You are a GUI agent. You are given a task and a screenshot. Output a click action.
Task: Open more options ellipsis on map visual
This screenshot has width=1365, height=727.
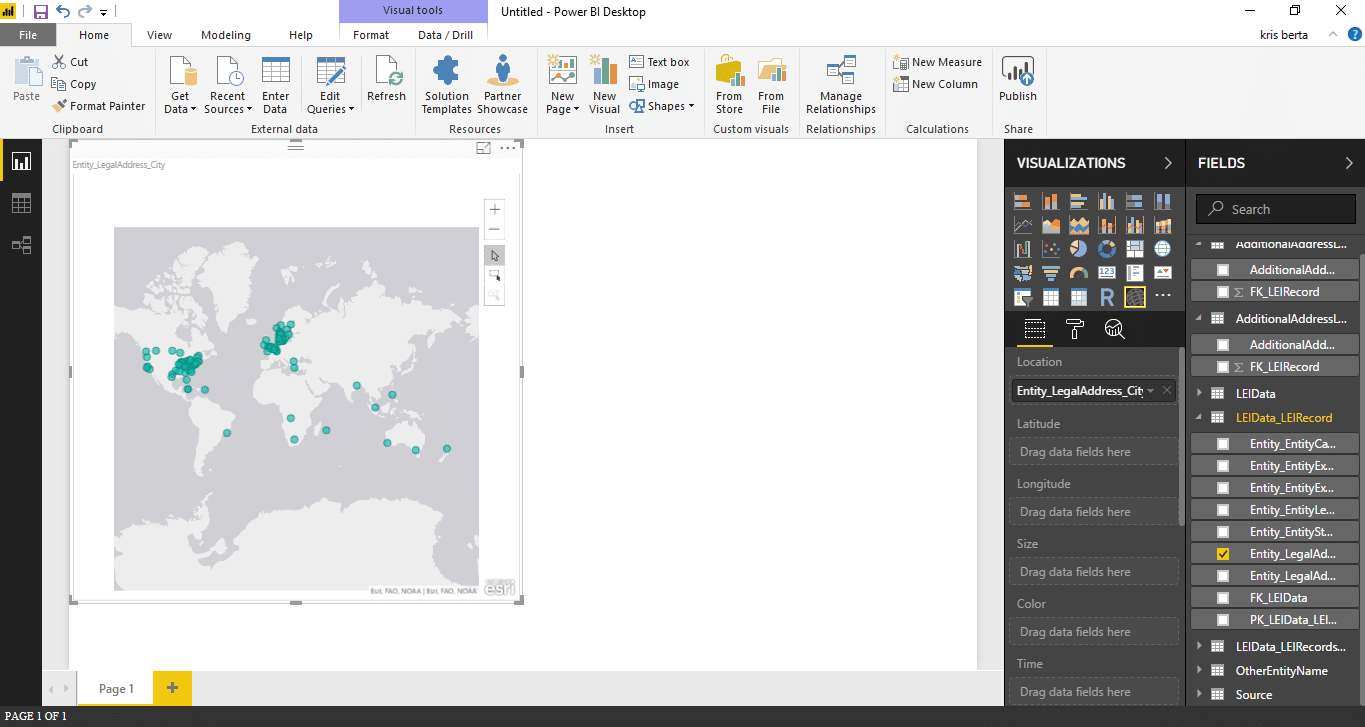point(508,148)
